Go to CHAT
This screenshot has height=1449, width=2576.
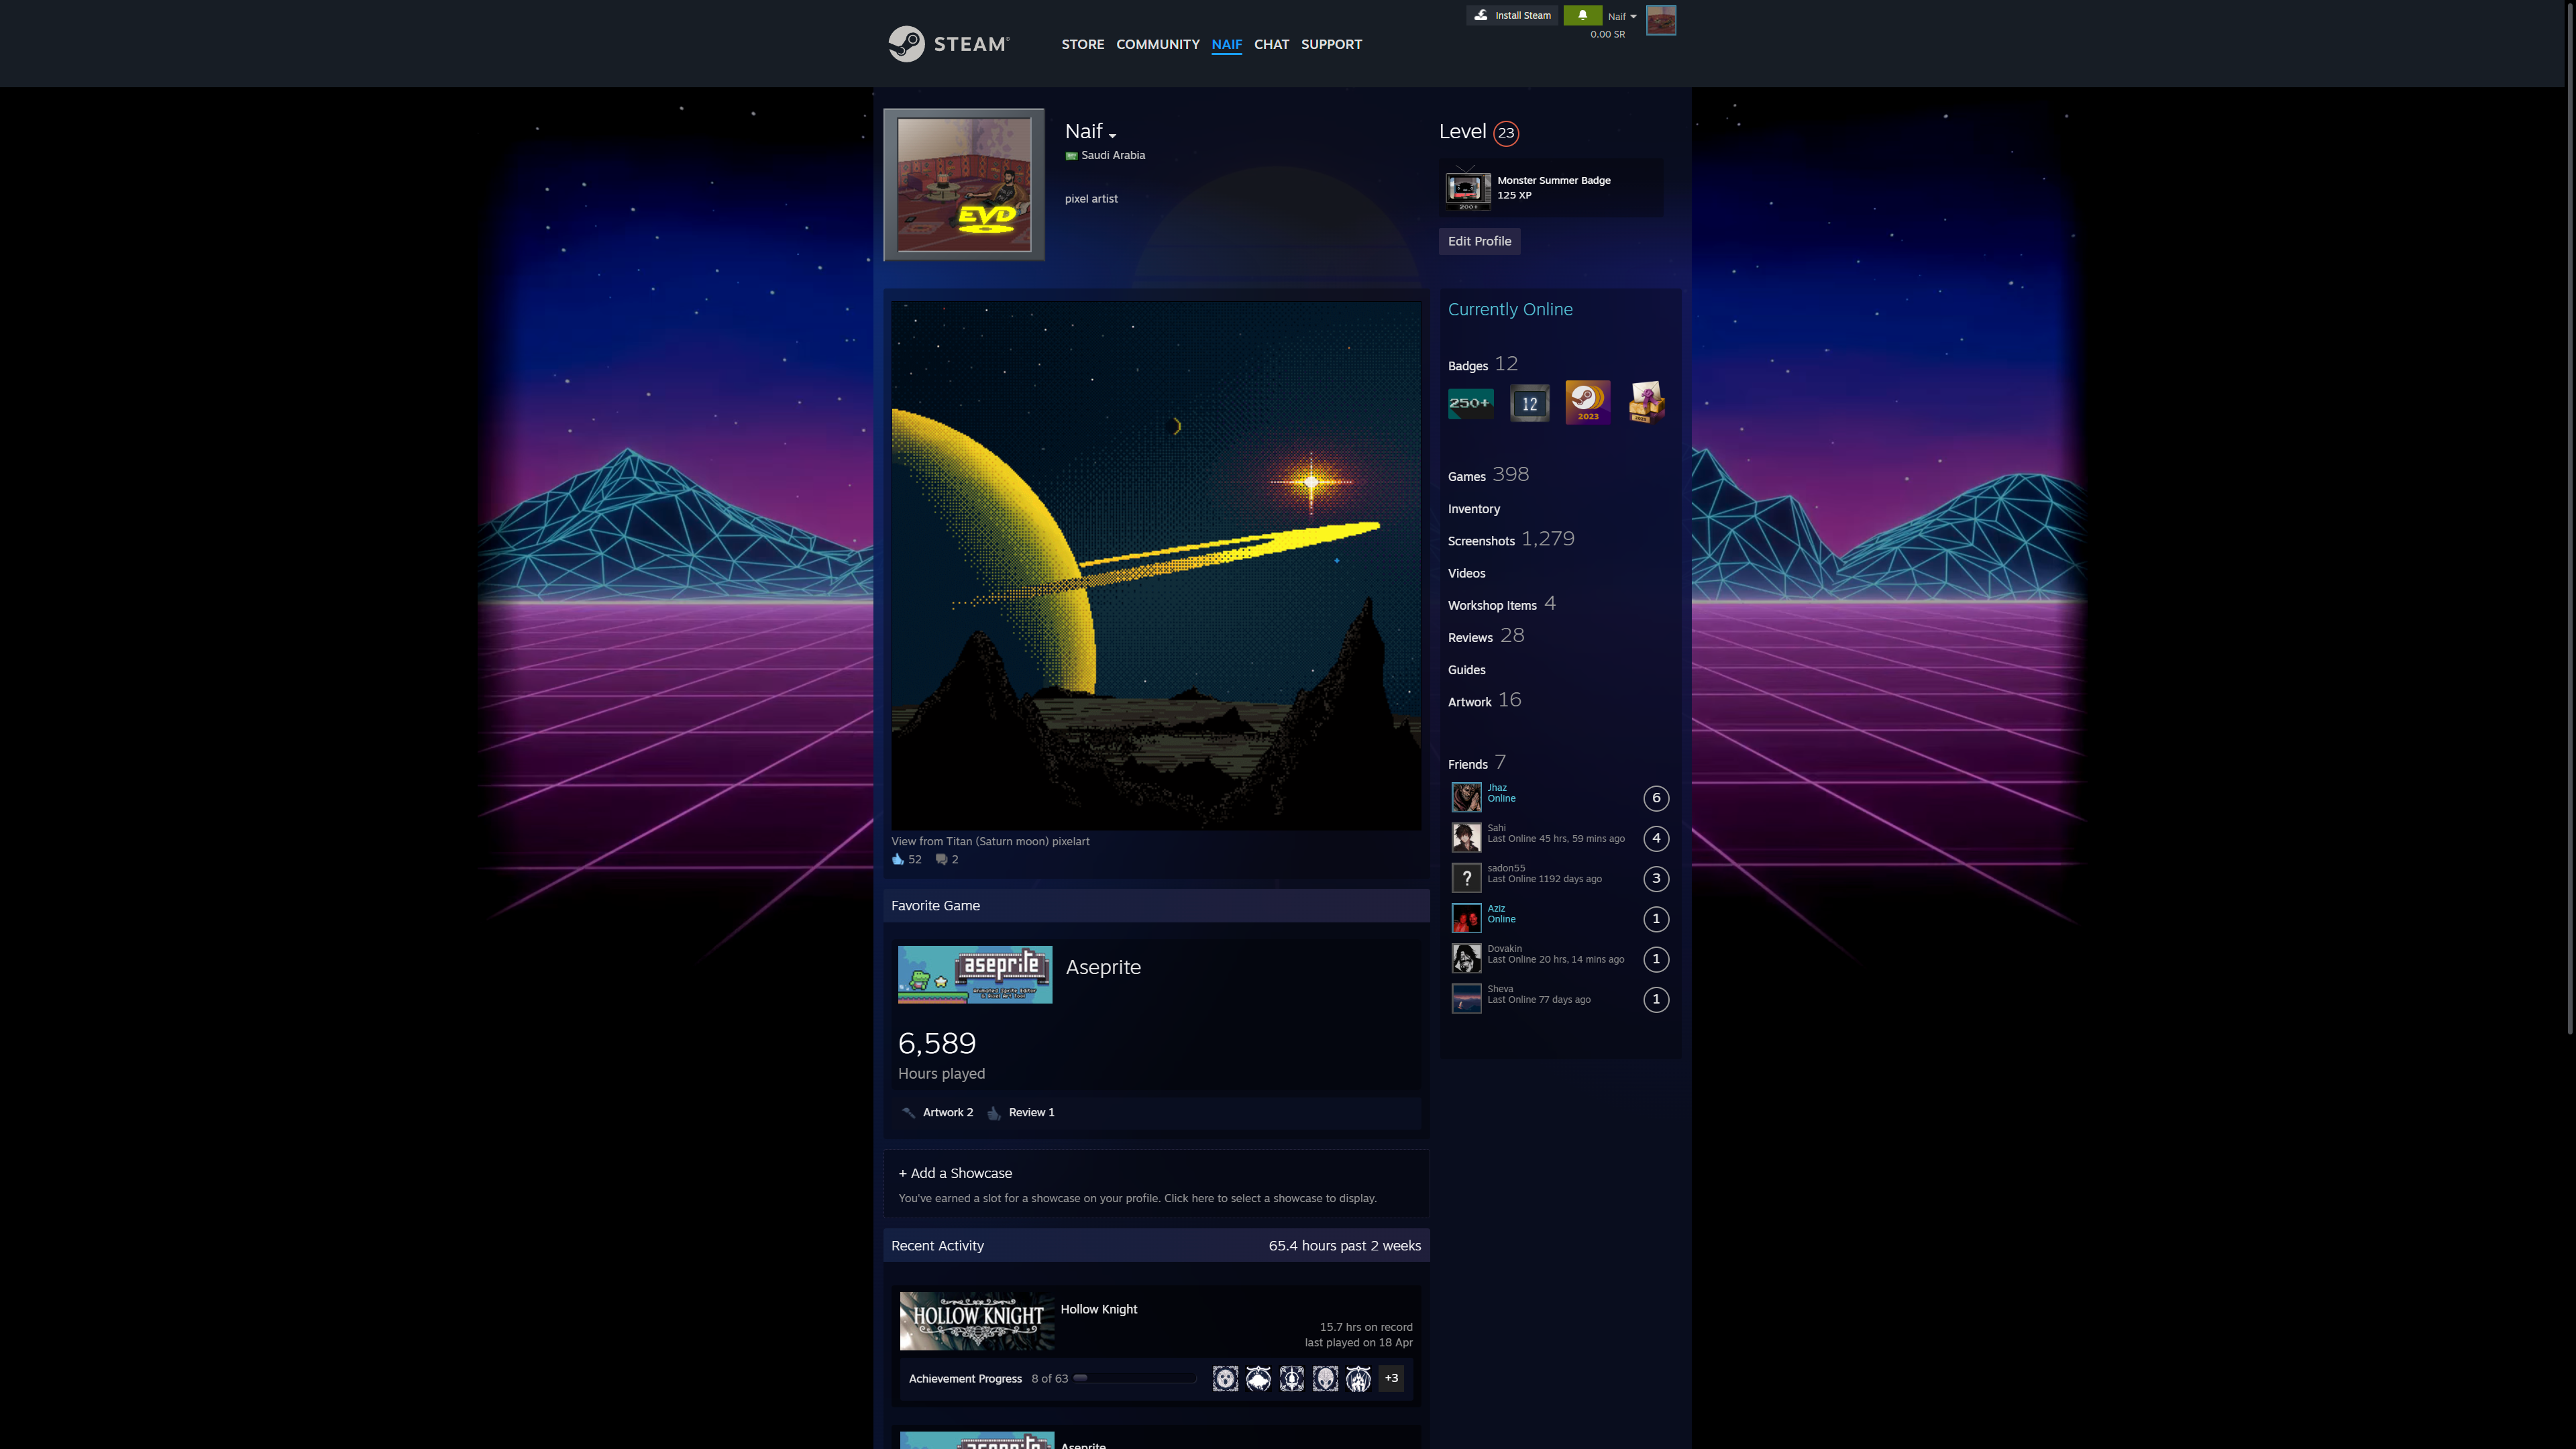point(1272,44)
